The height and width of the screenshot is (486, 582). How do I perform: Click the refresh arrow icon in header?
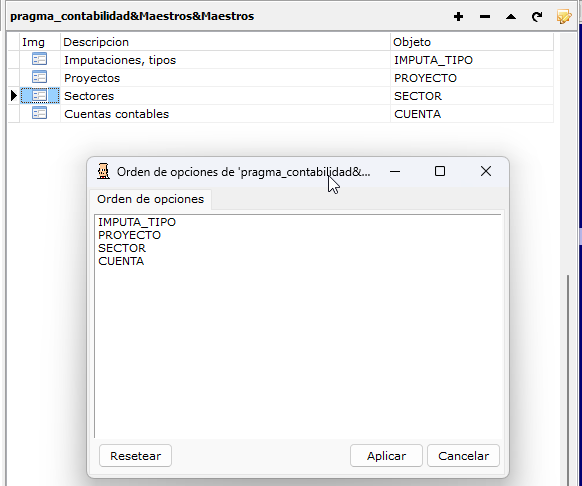point(537,17)
